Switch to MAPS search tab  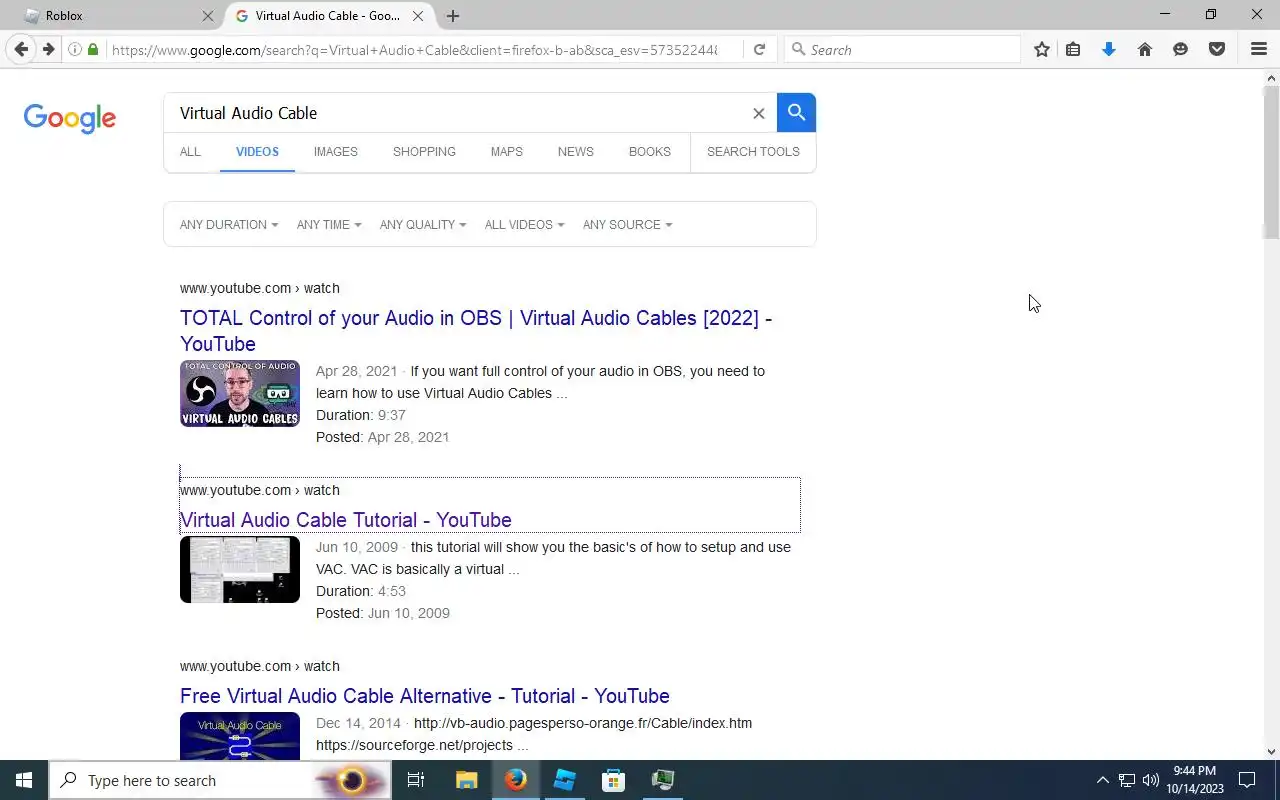(x=506, y=152)
